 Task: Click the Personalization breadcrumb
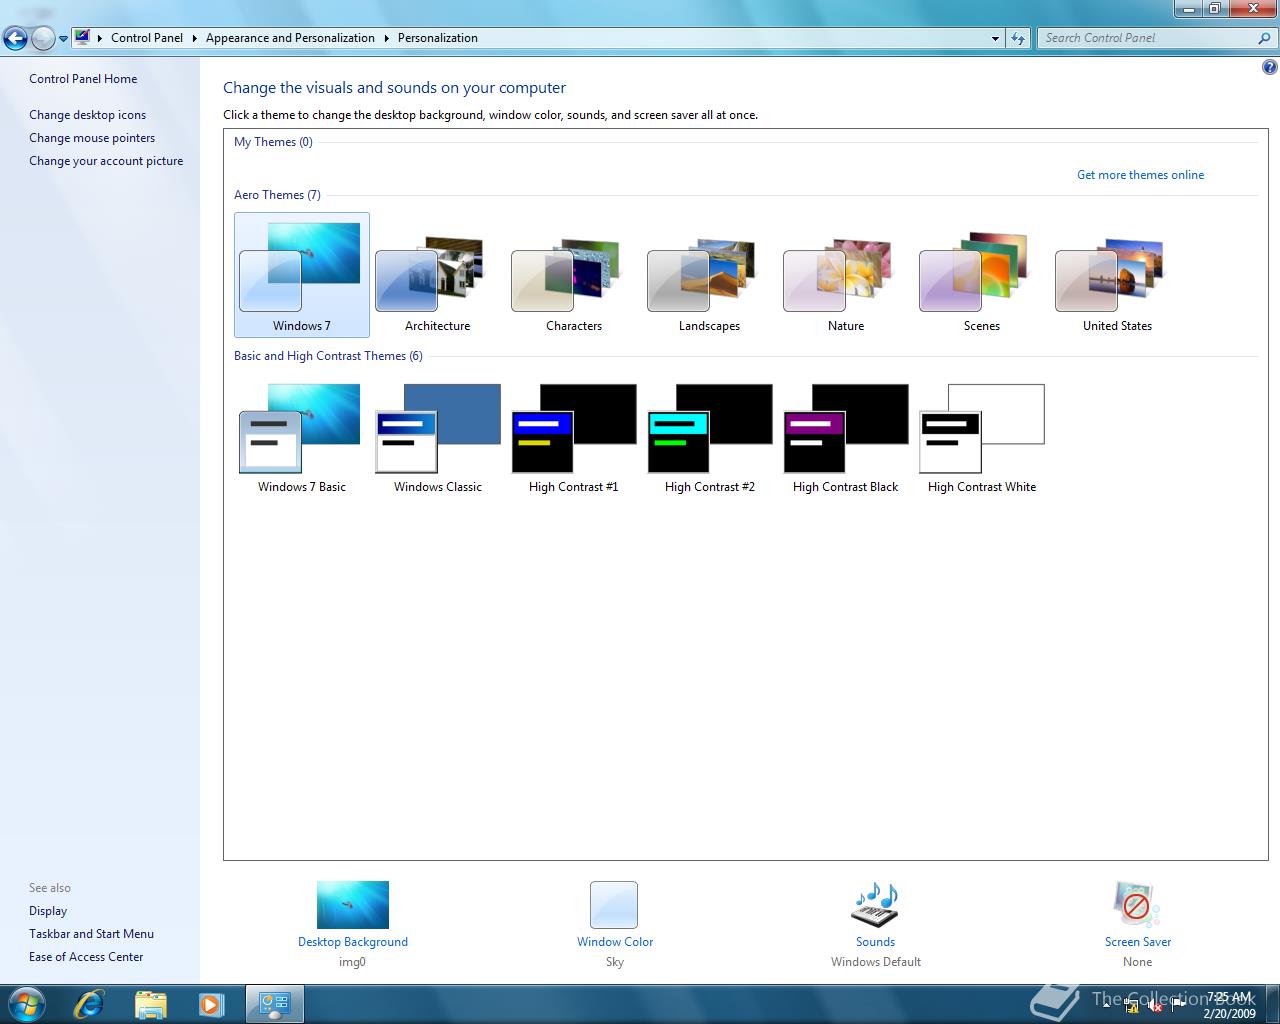point(438,38)
